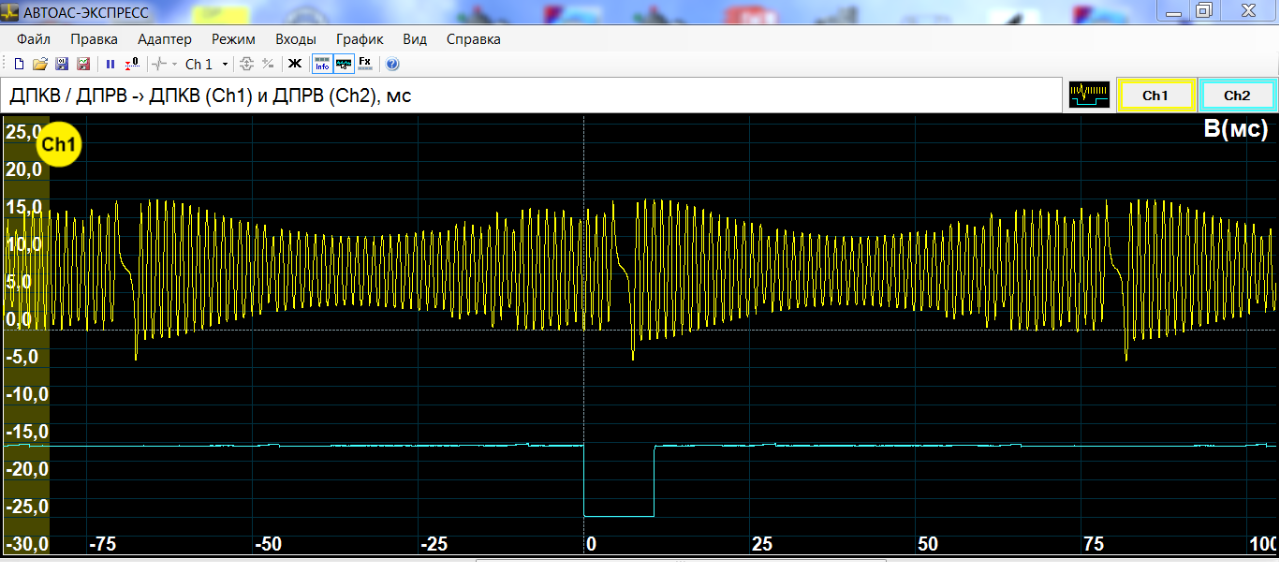Image resolution: width=1279 pixels, height=562 pixels.
Task: Click the open folder icon
Action: [40, 64]
